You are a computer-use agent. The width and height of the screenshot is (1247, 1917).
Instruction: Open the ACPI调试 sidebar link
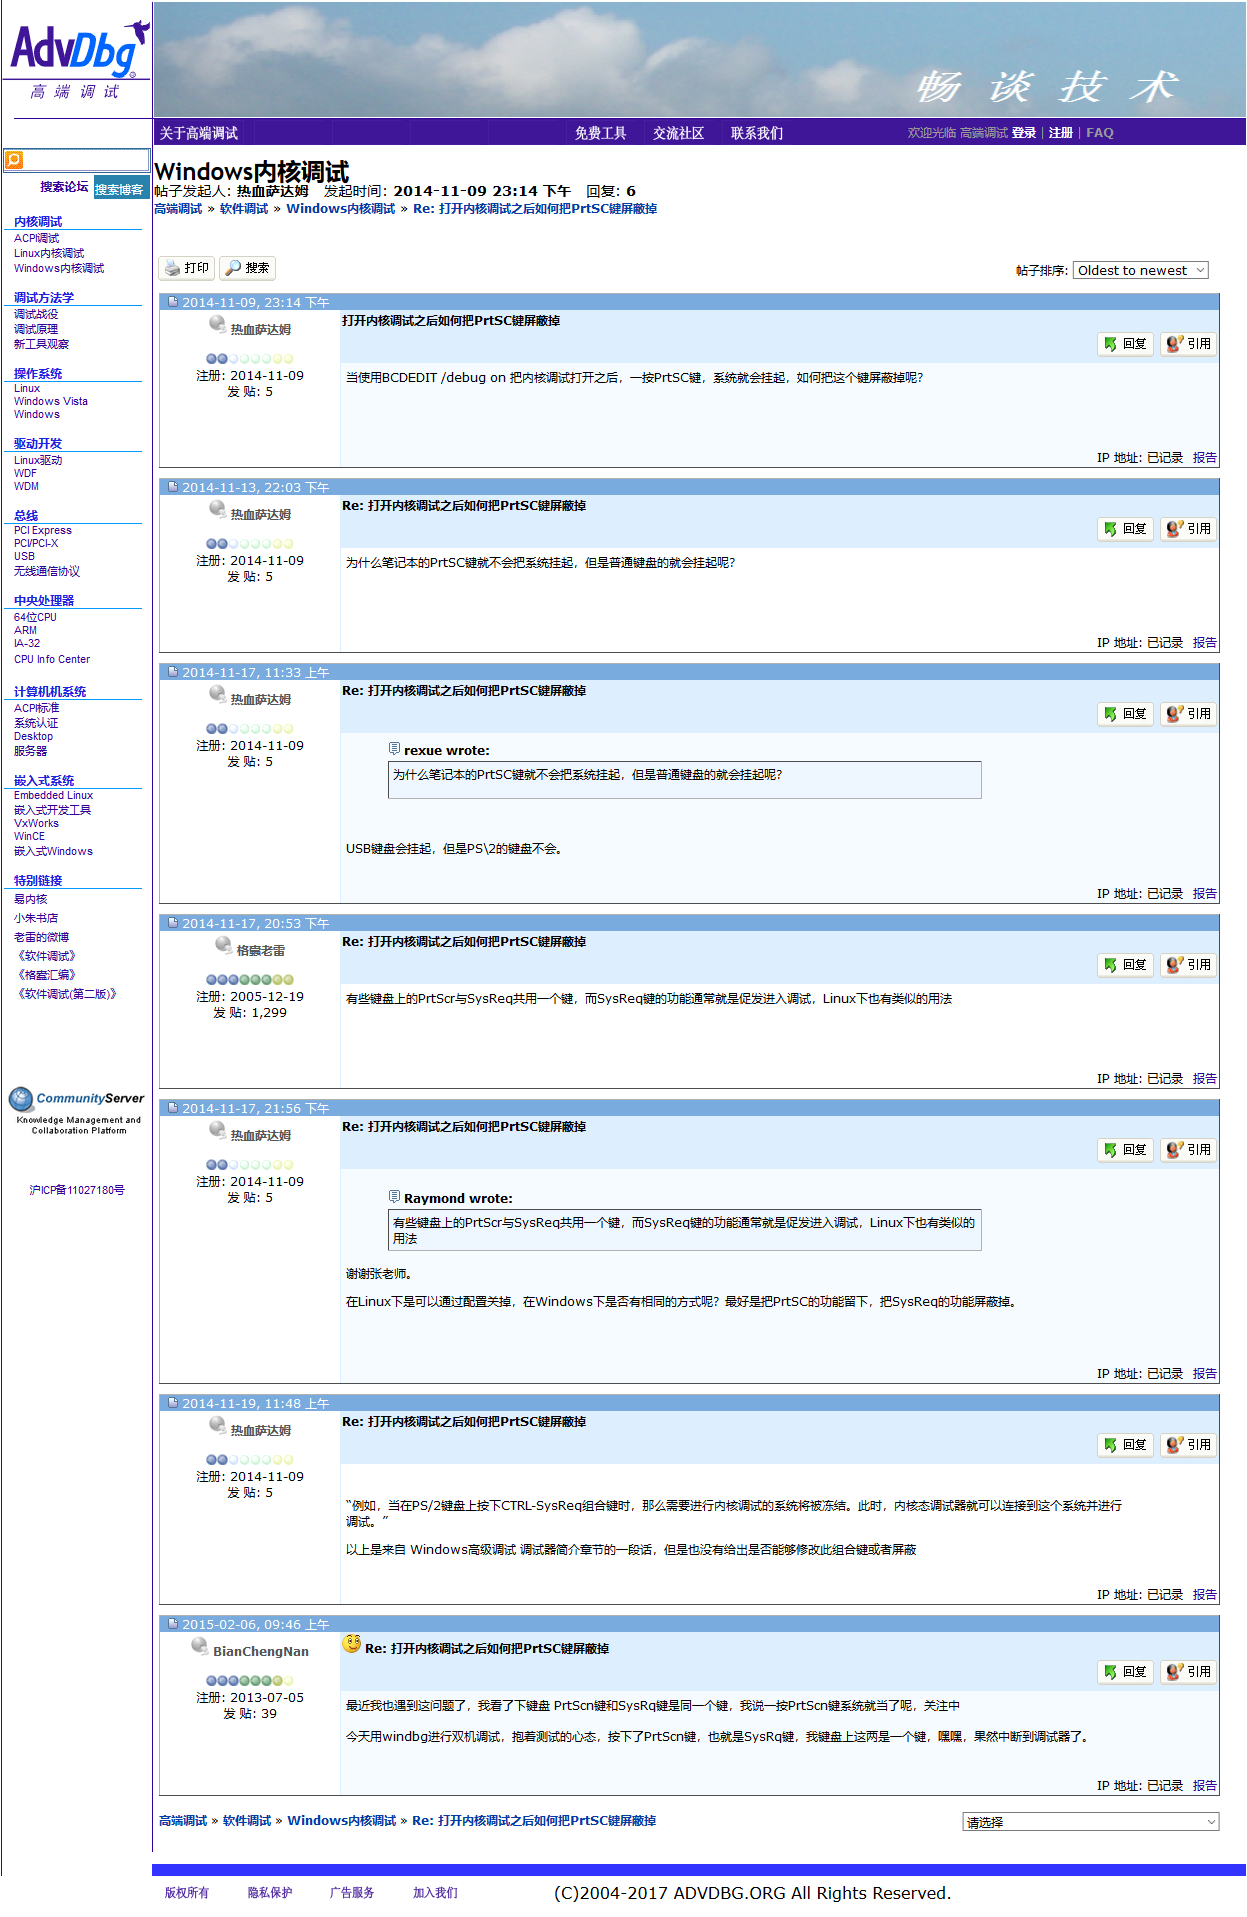pyautogui.click(x=36, y=238)
